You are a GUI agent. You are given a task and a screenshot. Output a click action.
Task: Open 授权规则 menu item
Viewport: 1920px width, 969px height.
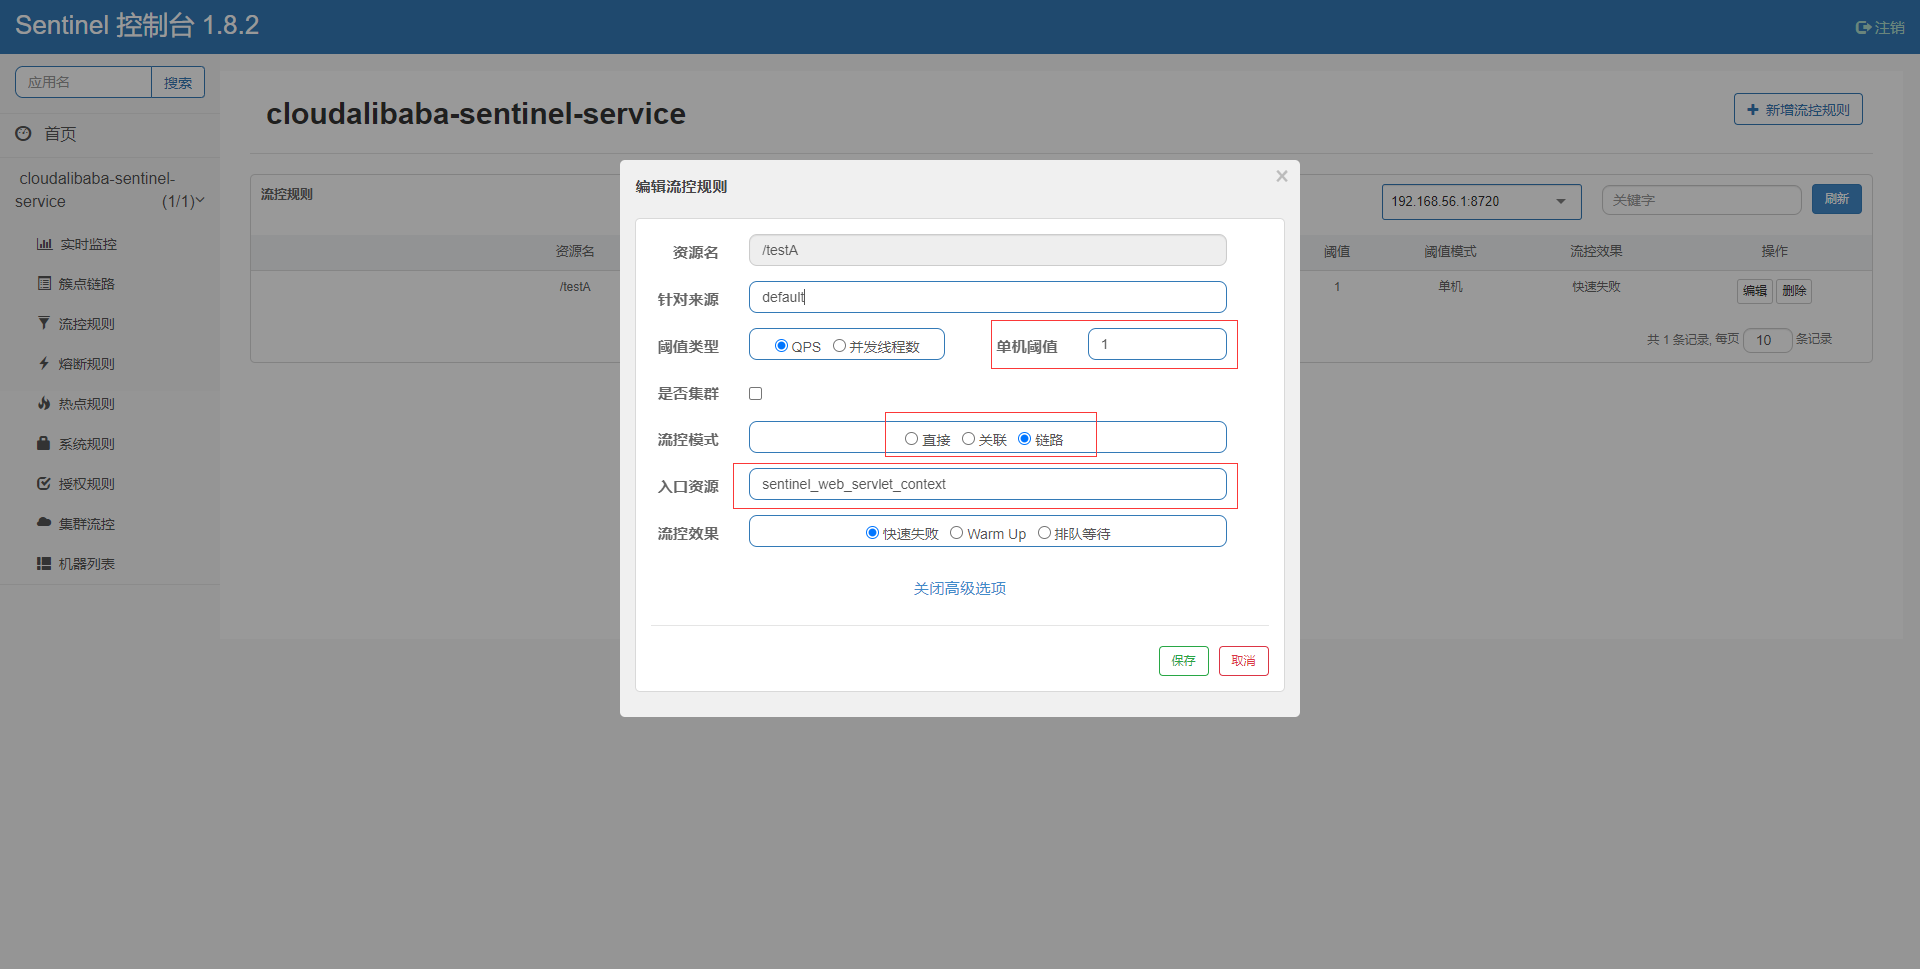[x=87, y=484]
